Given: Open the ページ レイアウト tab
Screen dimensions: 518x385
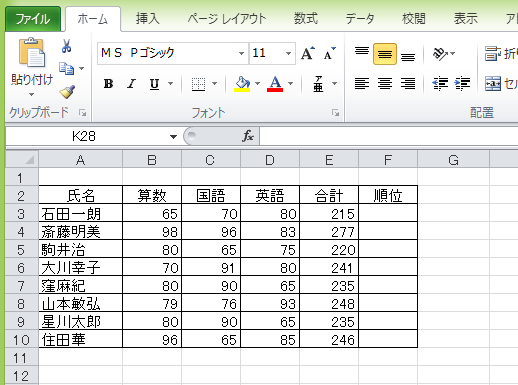Looking at the screenshot, I should [x=227, y=19].
